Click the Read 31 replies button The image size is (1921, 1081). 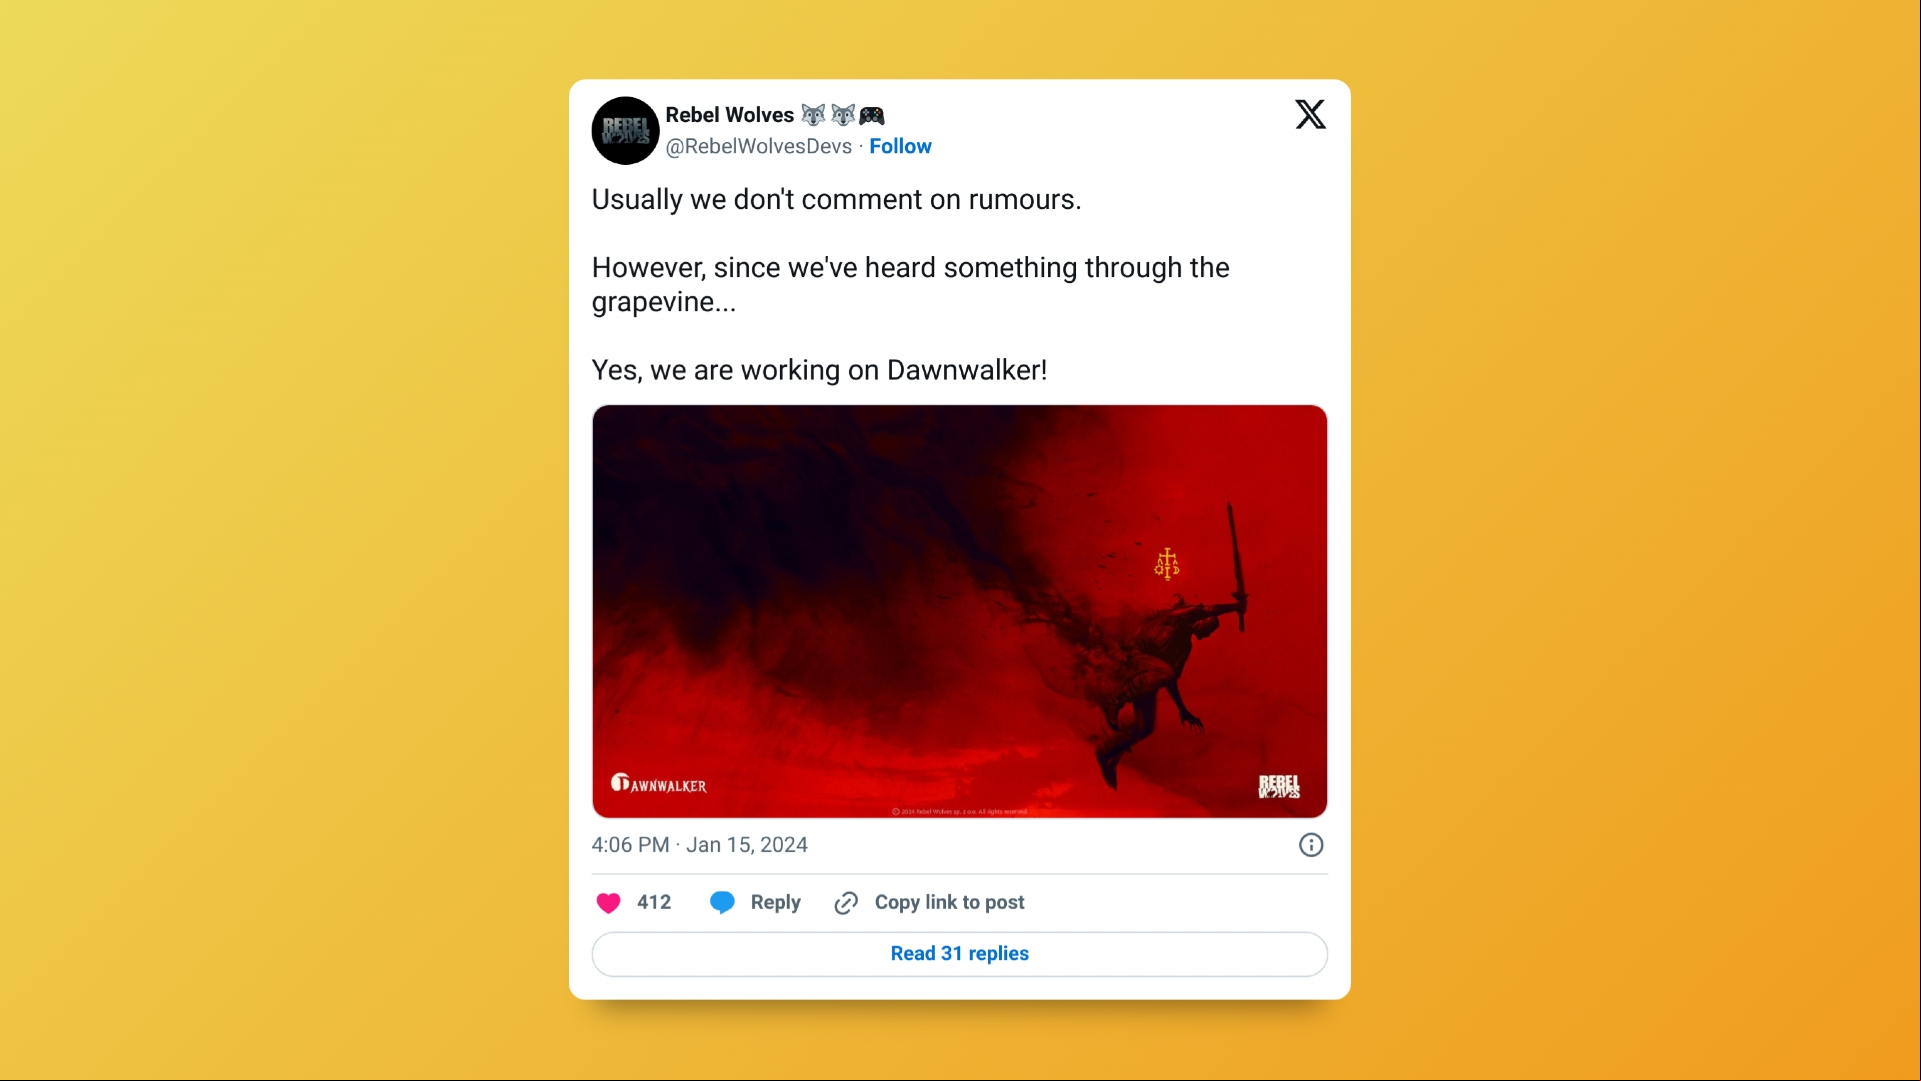pos(960,954)
